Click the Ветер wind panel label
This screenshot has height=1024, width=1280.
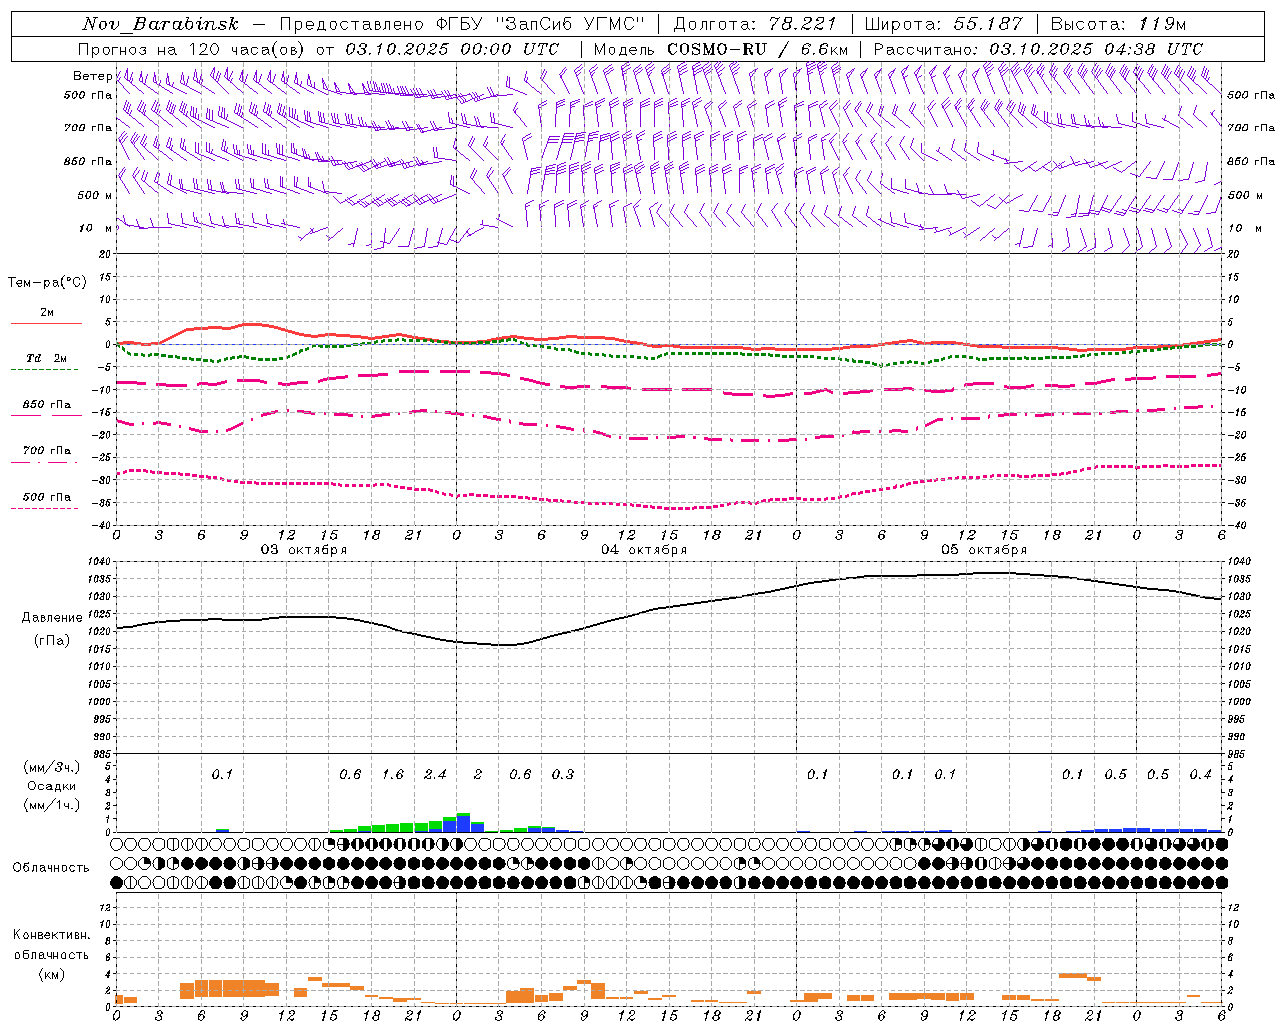92,76
